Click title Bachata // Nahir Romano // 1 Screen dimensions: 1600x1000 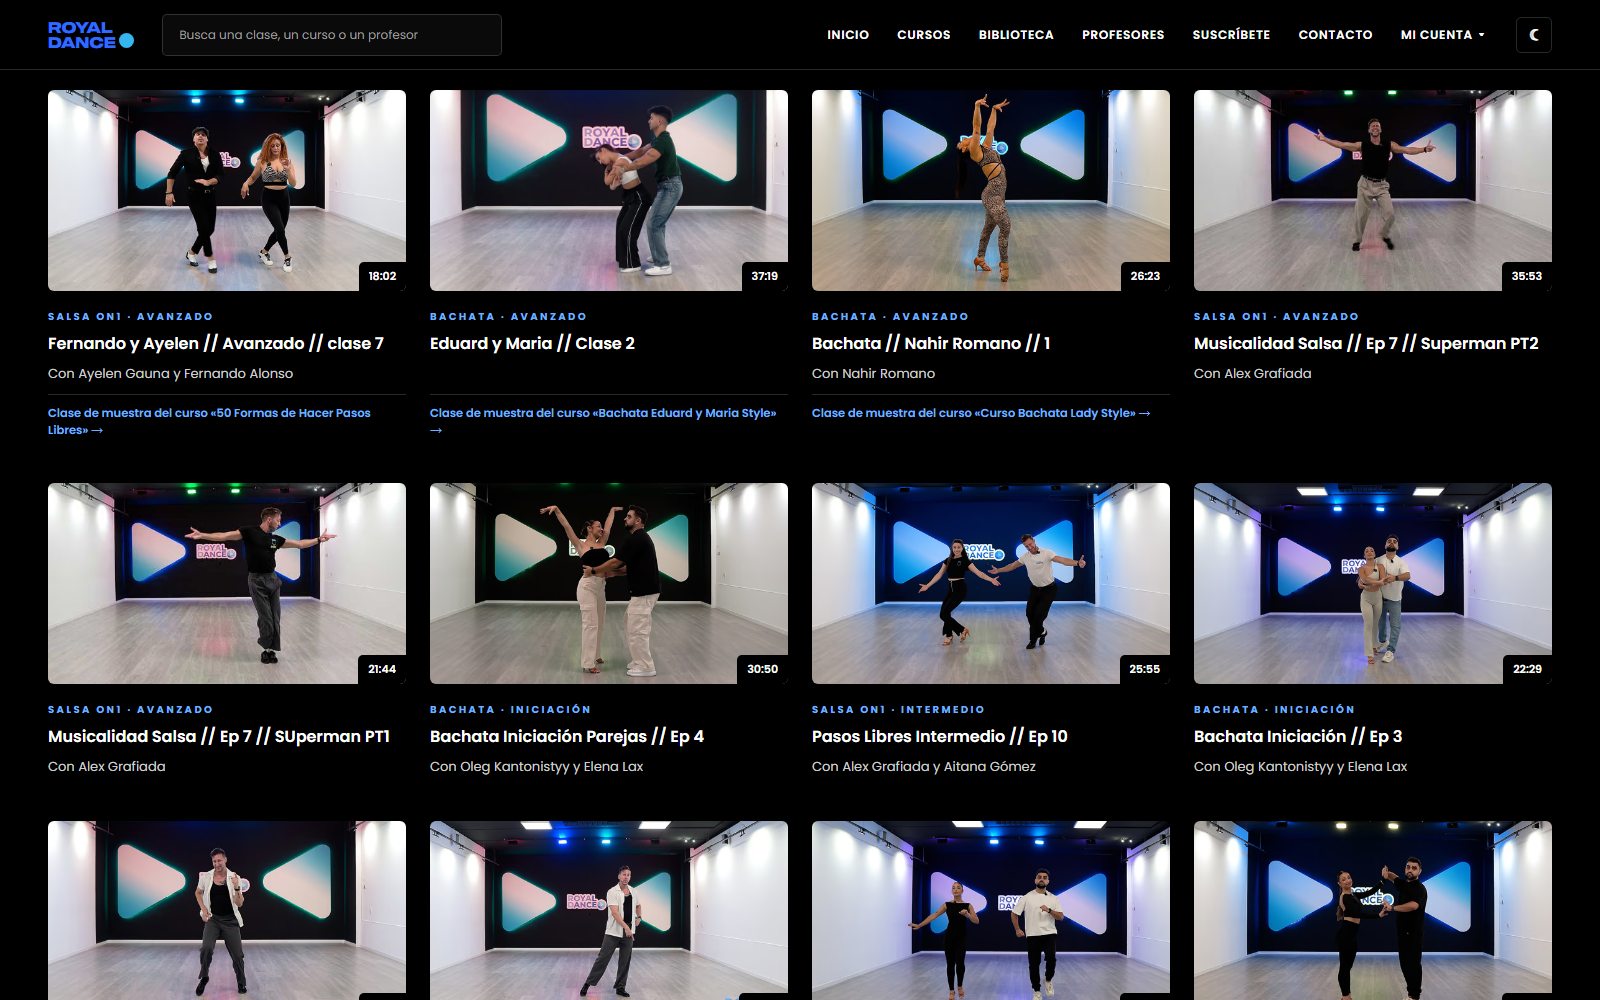(x=931, y=343)
